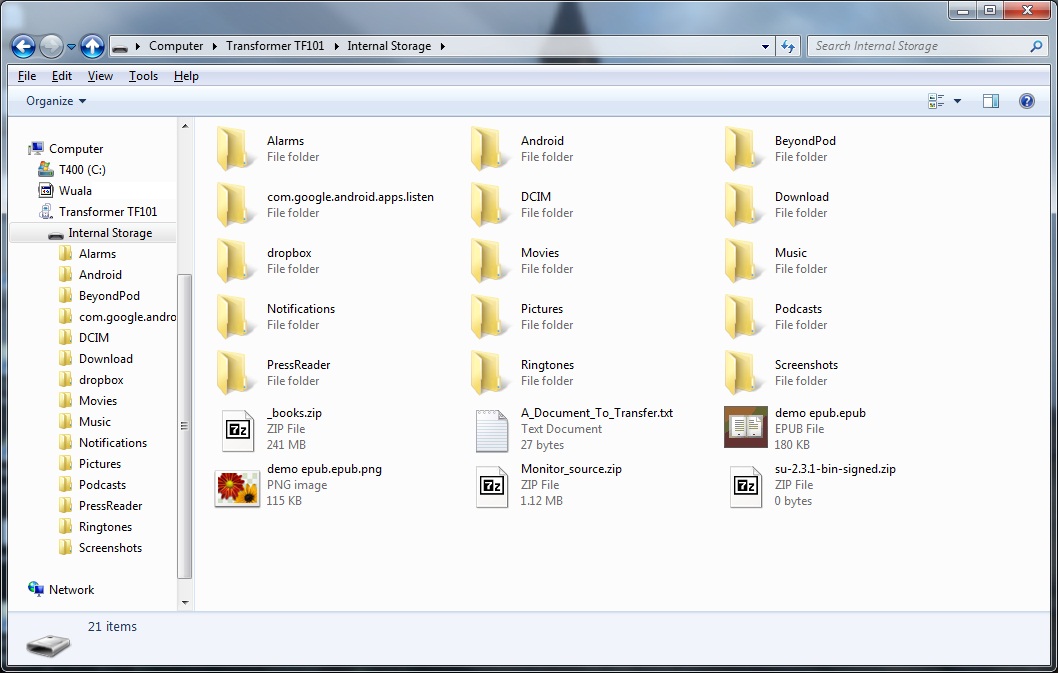Click the Up one level arrow button
1058x673 pixels.
[x=92, y=46]
